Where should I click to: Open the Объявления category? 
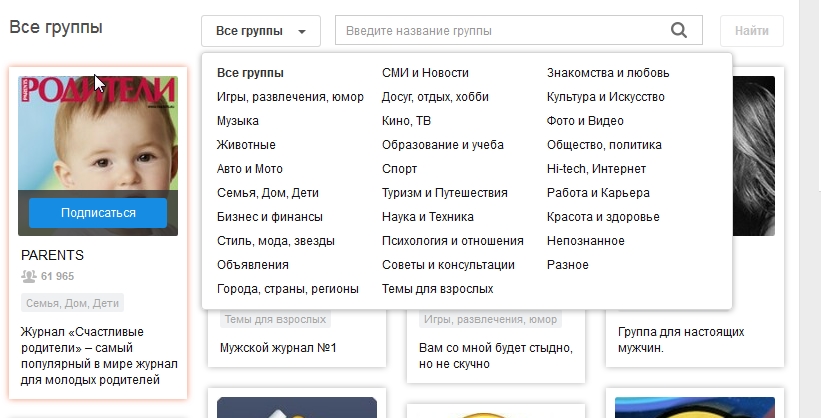253,265
